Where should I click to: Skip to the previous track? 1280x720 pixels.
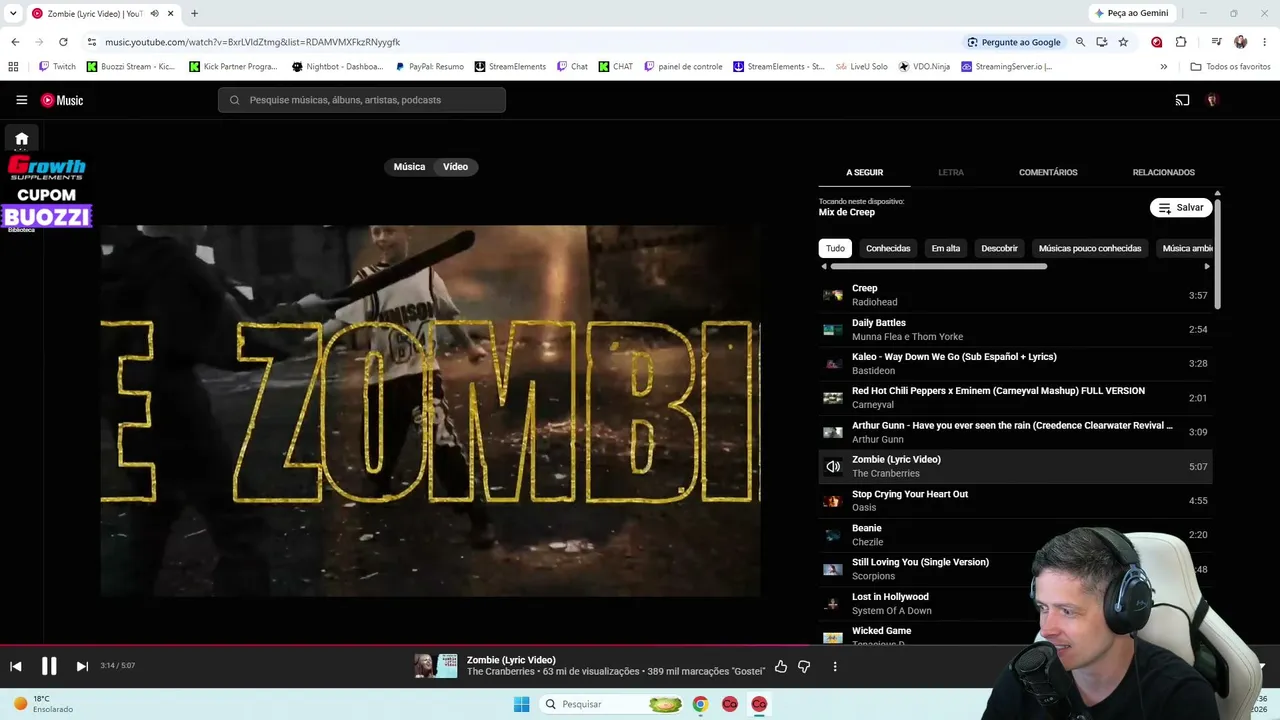[16, 666]
